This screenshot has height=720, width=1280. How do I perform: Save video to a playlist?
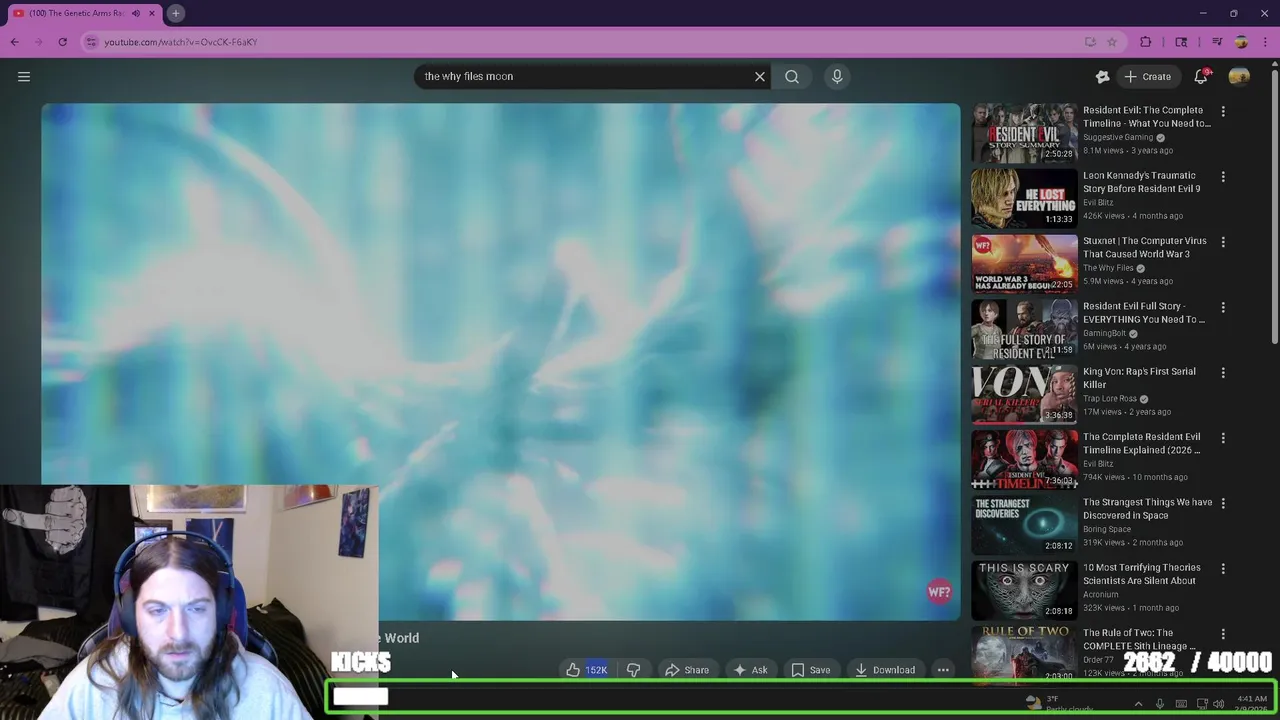click(x=811, y=670)
